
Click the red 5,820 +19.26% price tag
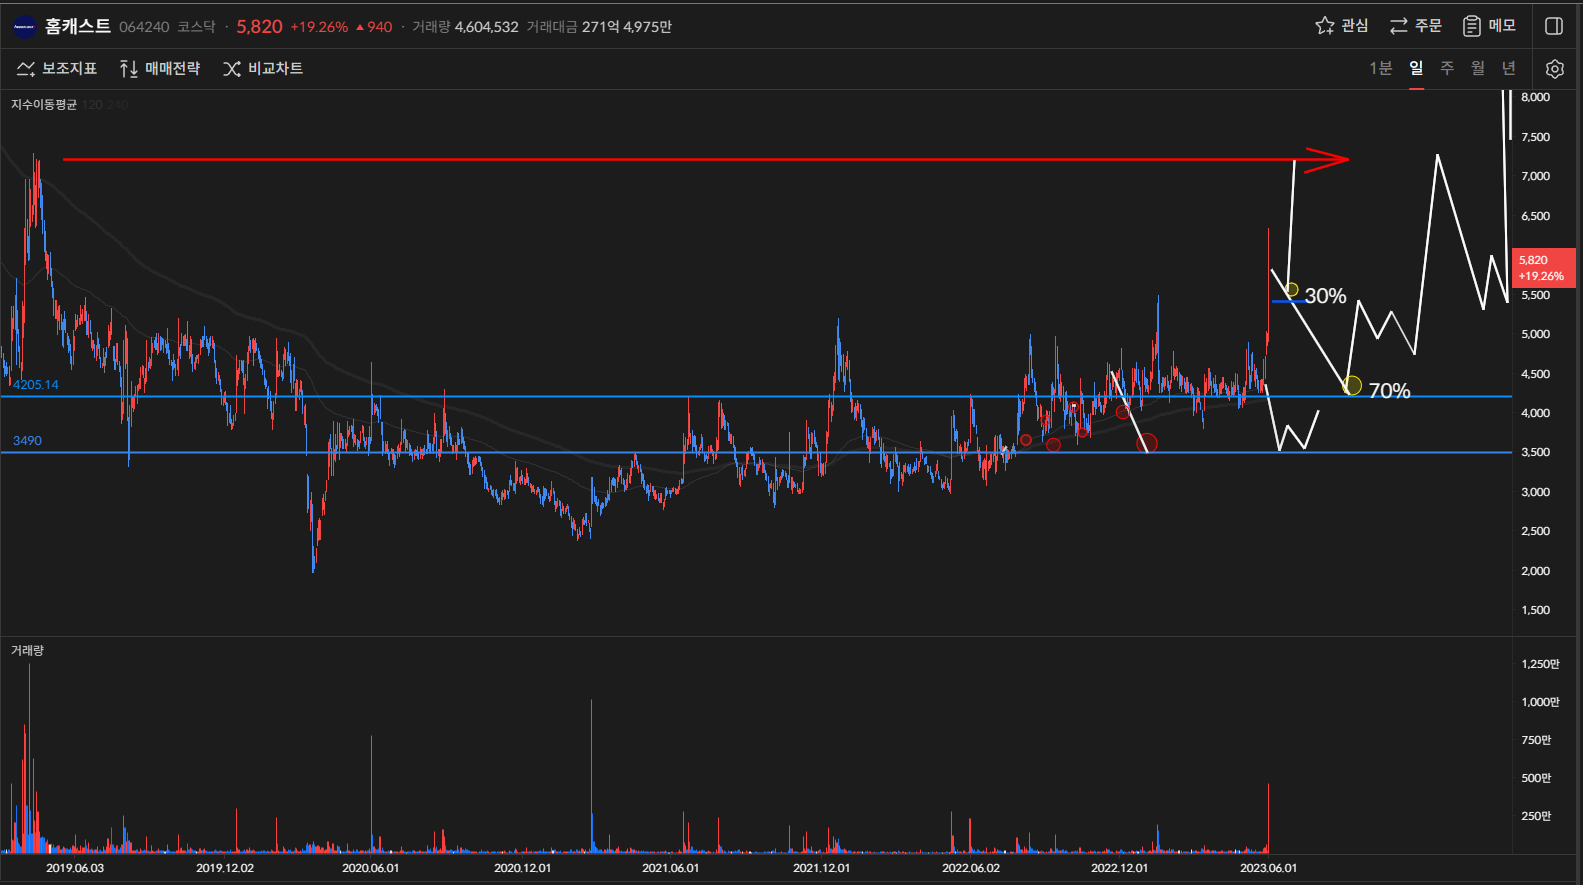pyautogui.click(x=1543, y=268)
